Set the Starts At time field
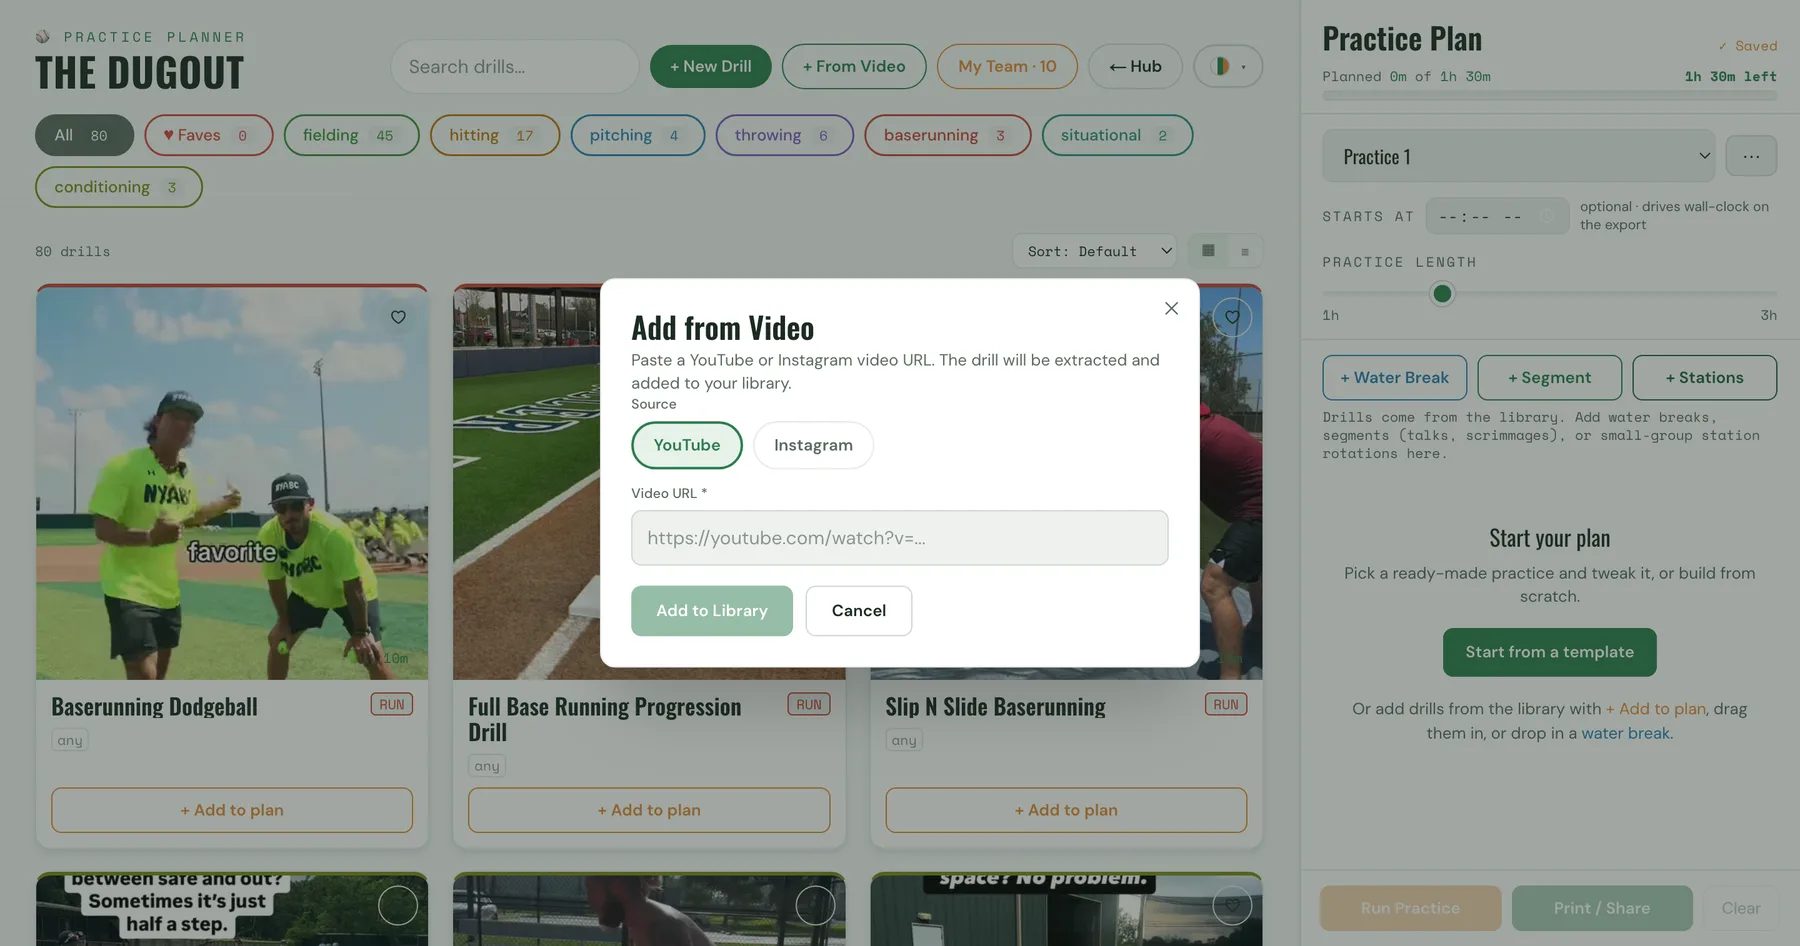Screen dimensions: 1800x946 [1497, 216]
